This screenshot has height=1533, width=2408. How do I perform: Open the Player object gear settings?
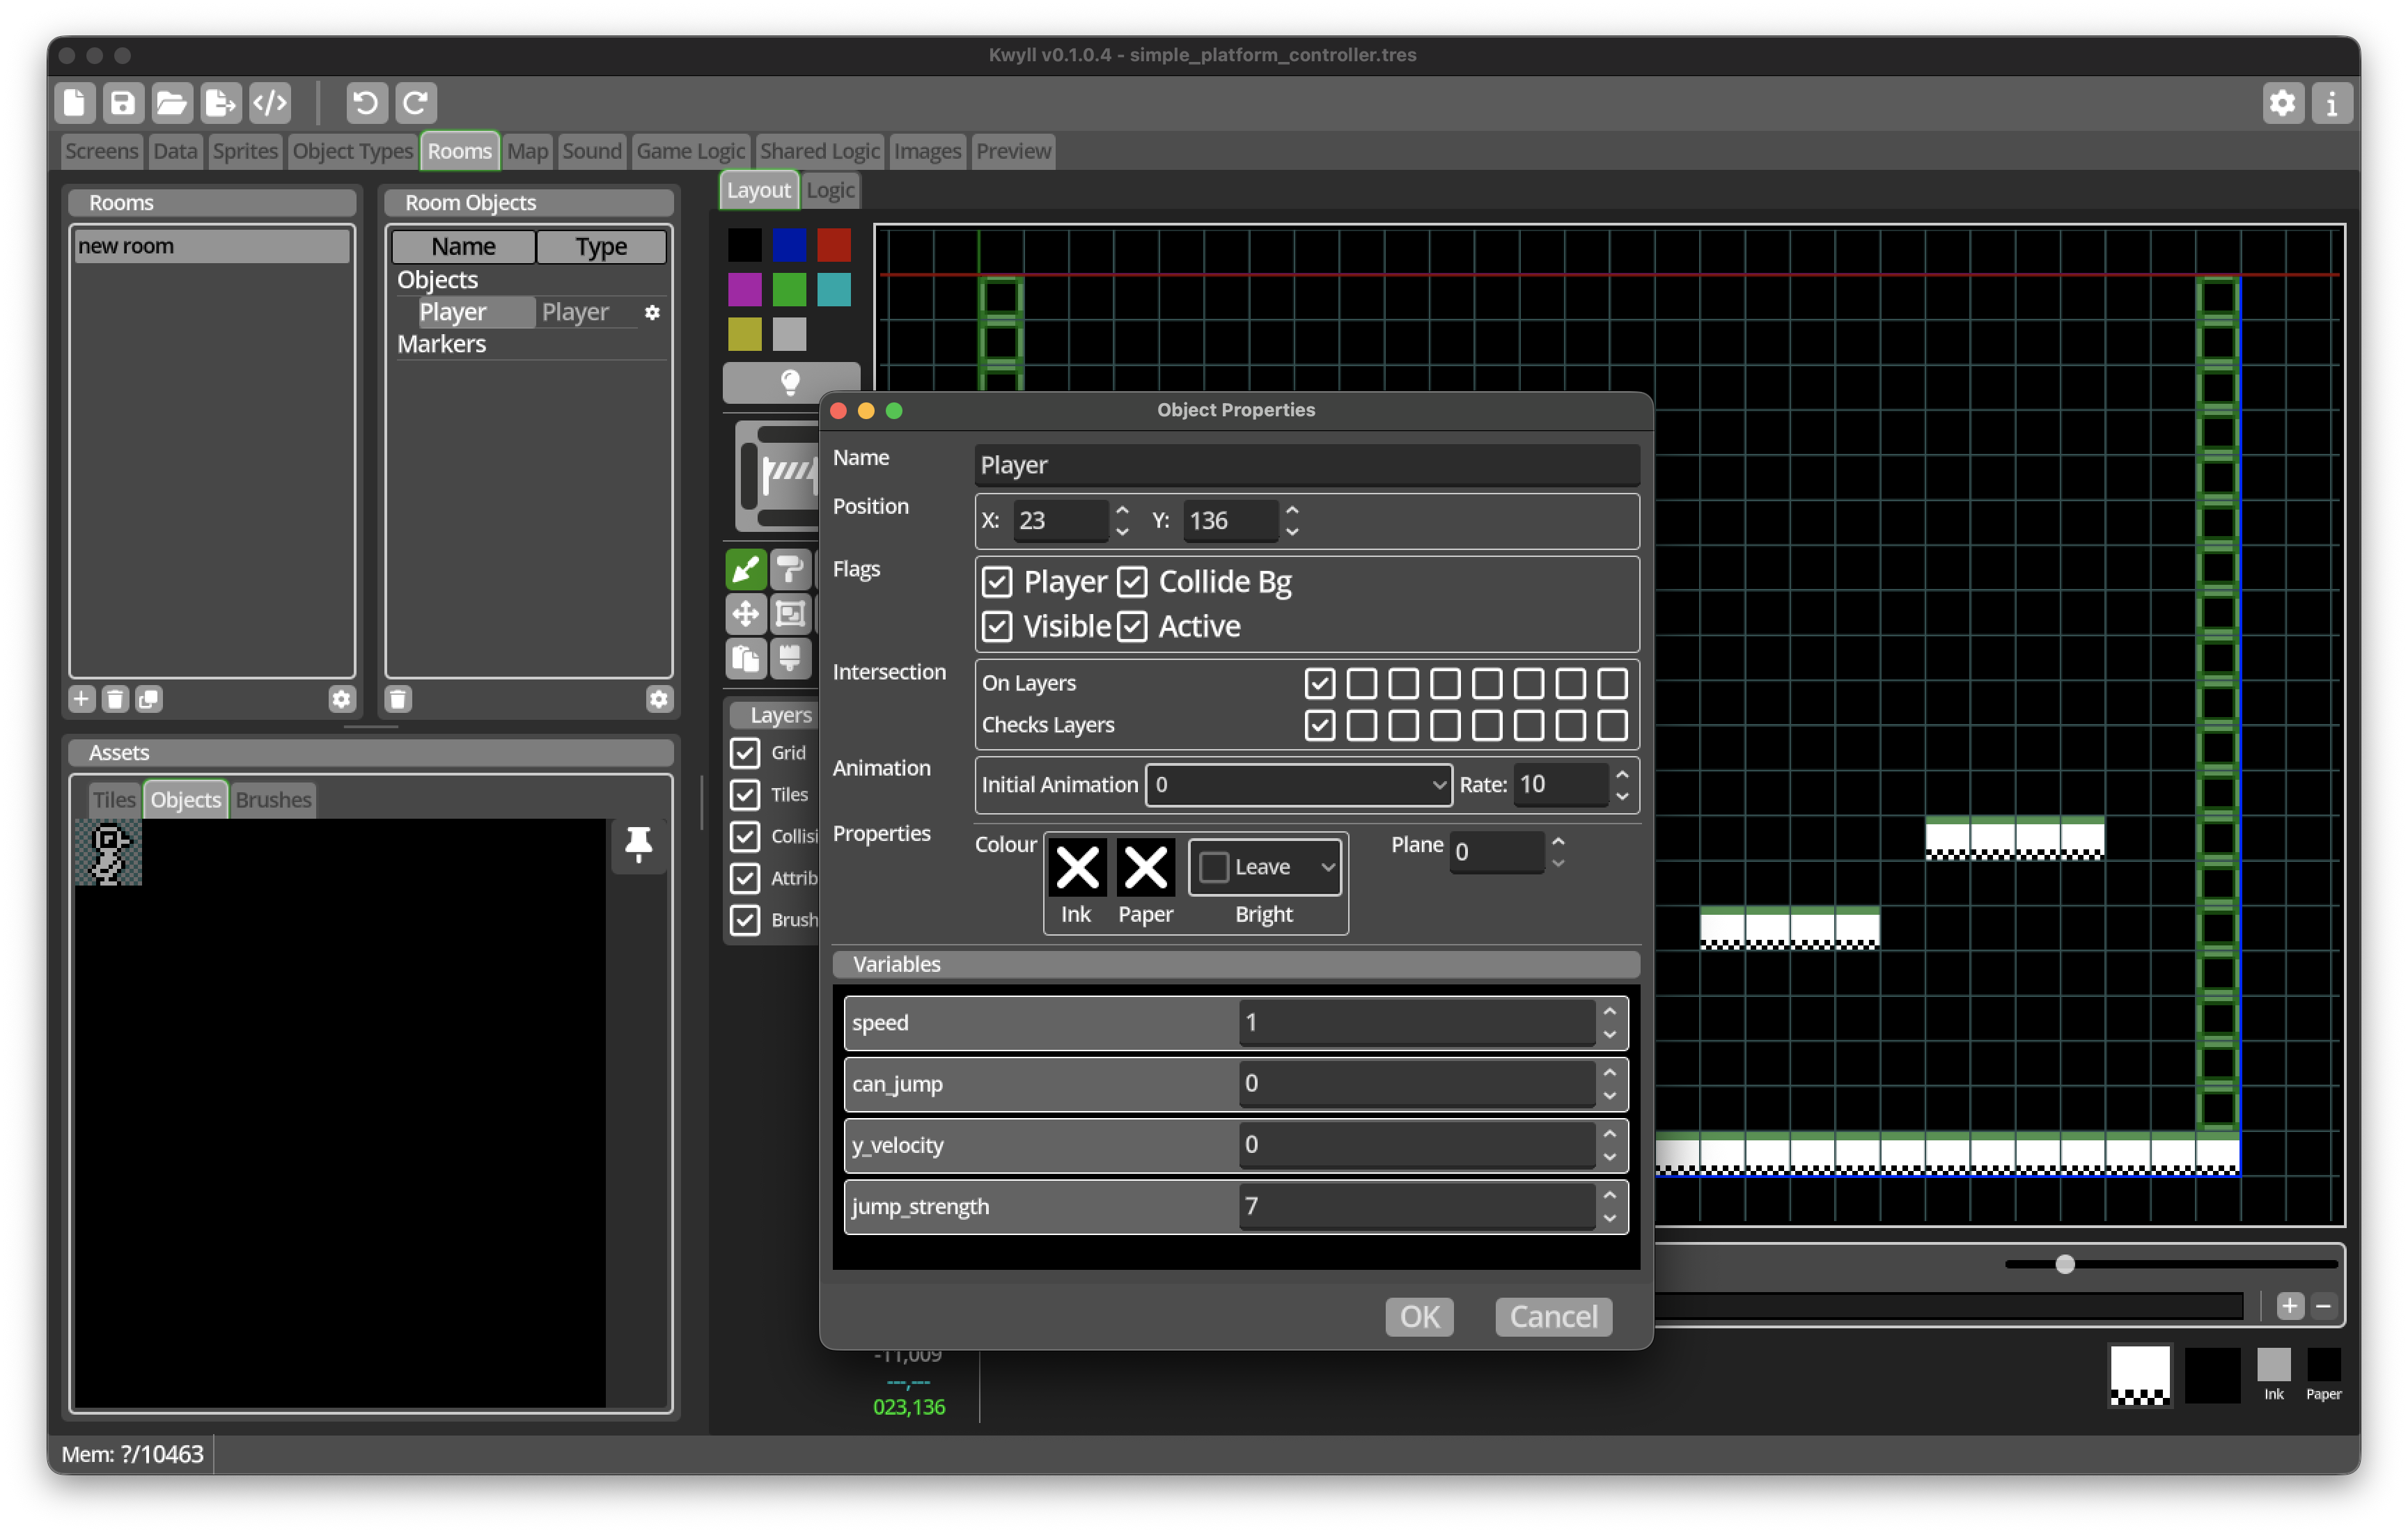click(652, 313)
